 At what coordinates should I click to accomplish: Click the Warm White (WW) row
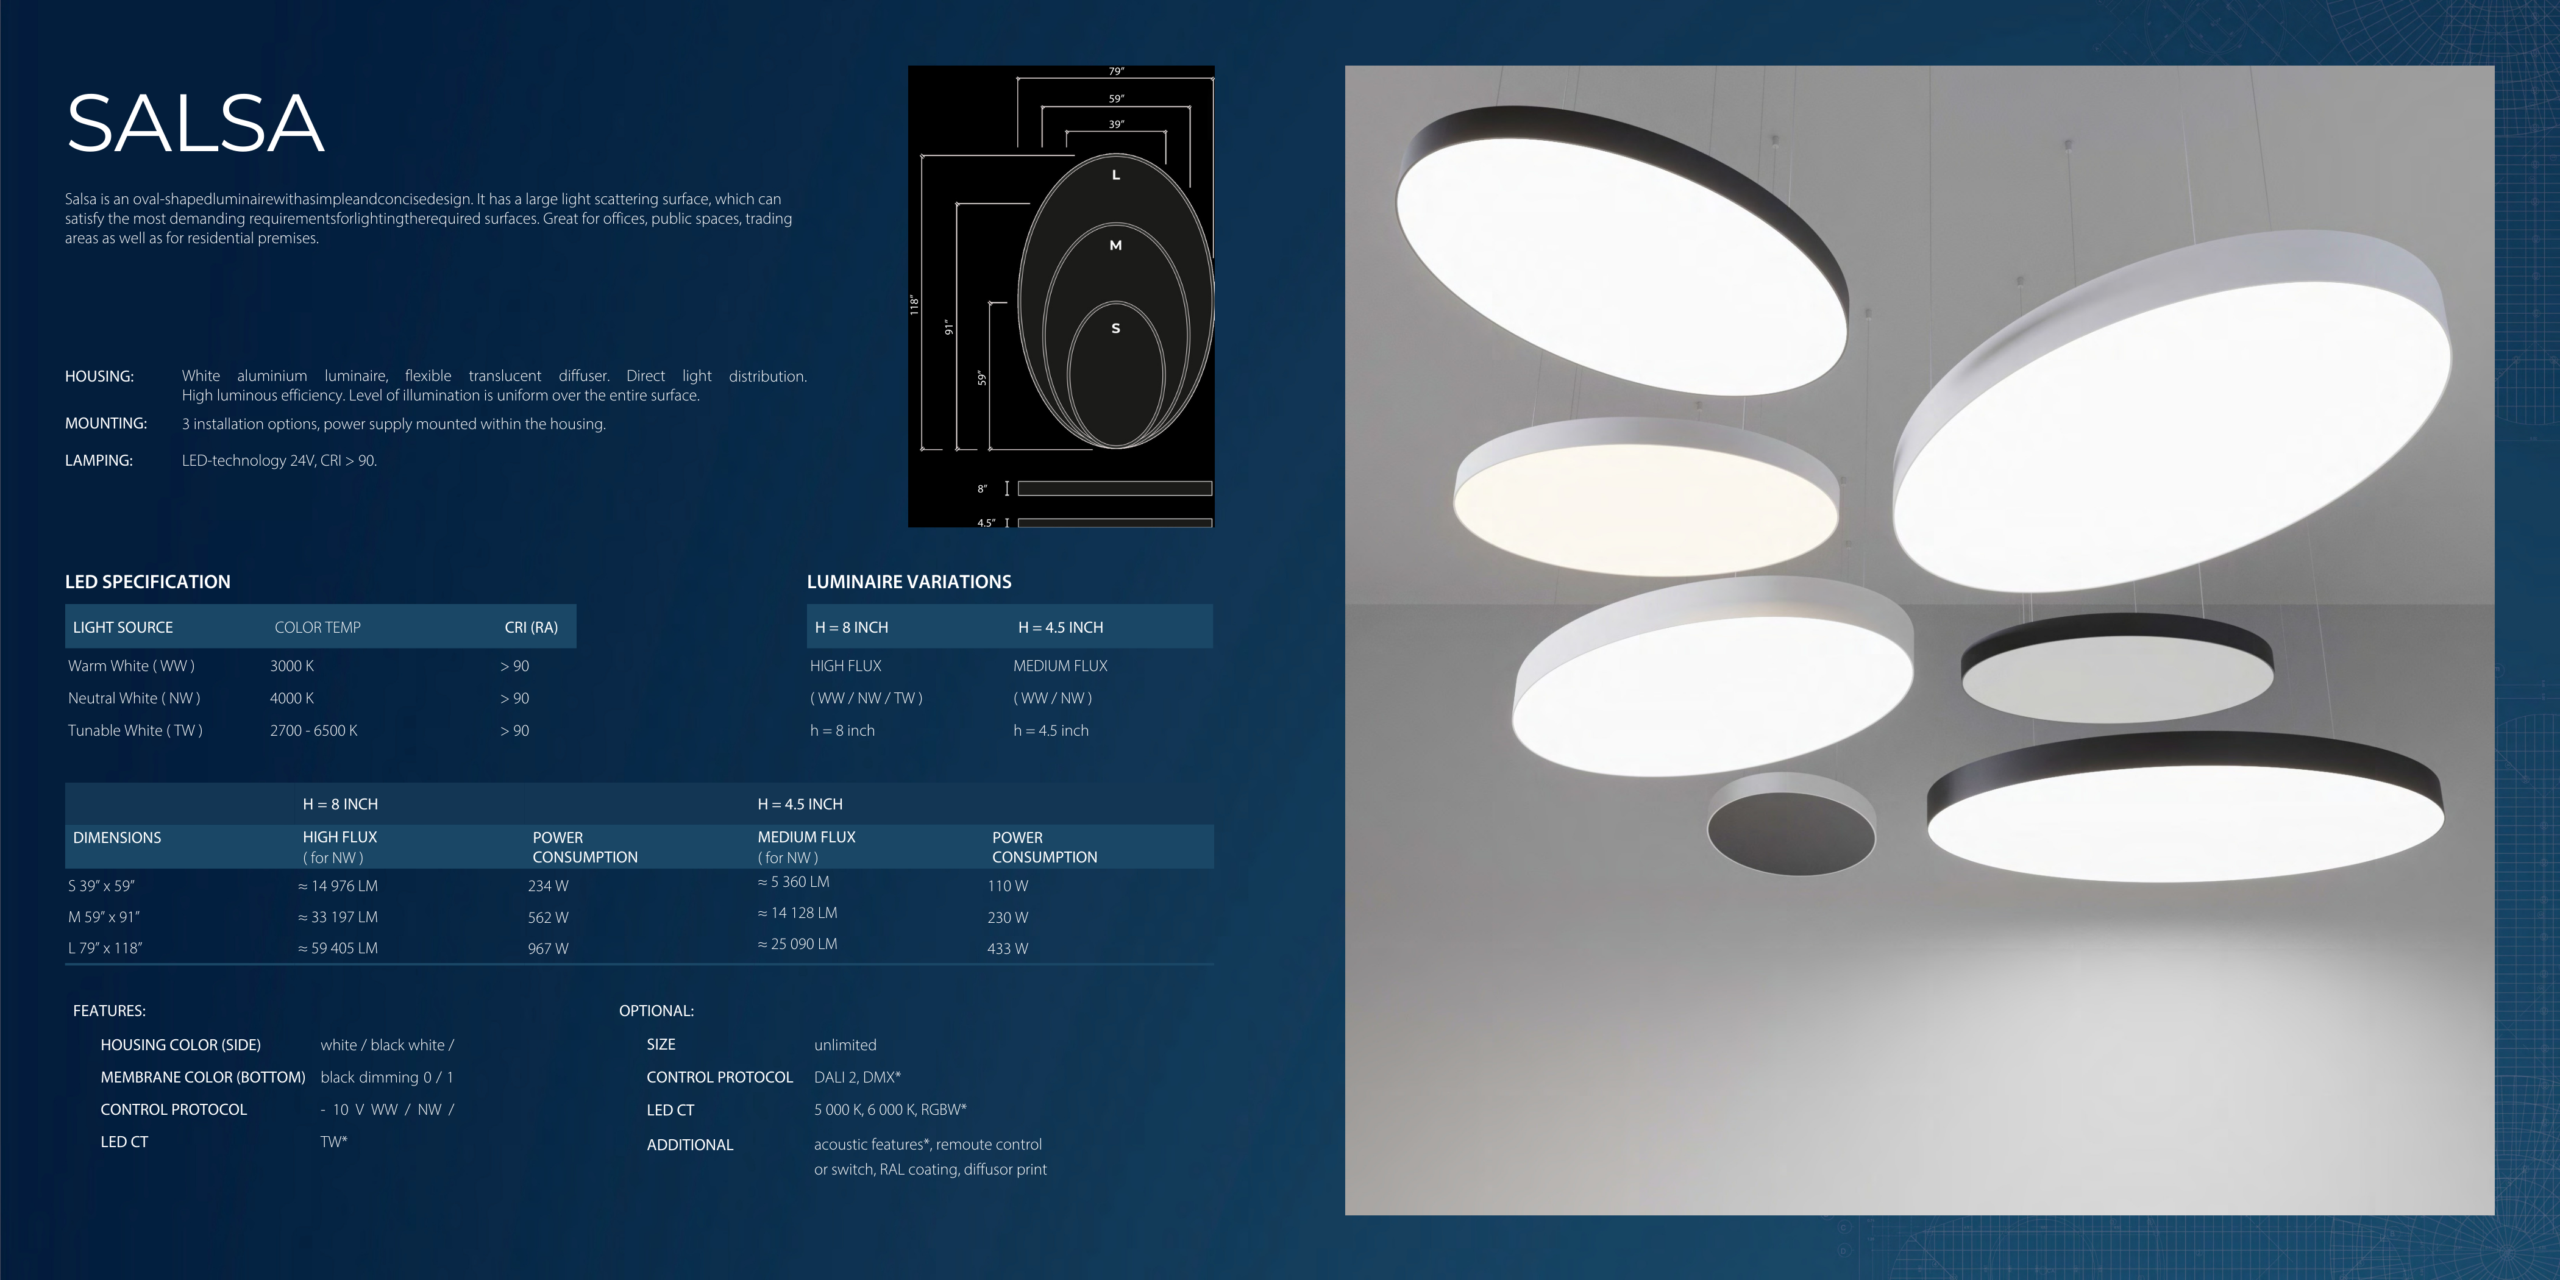pyautogui.click(x=131, y=666)
